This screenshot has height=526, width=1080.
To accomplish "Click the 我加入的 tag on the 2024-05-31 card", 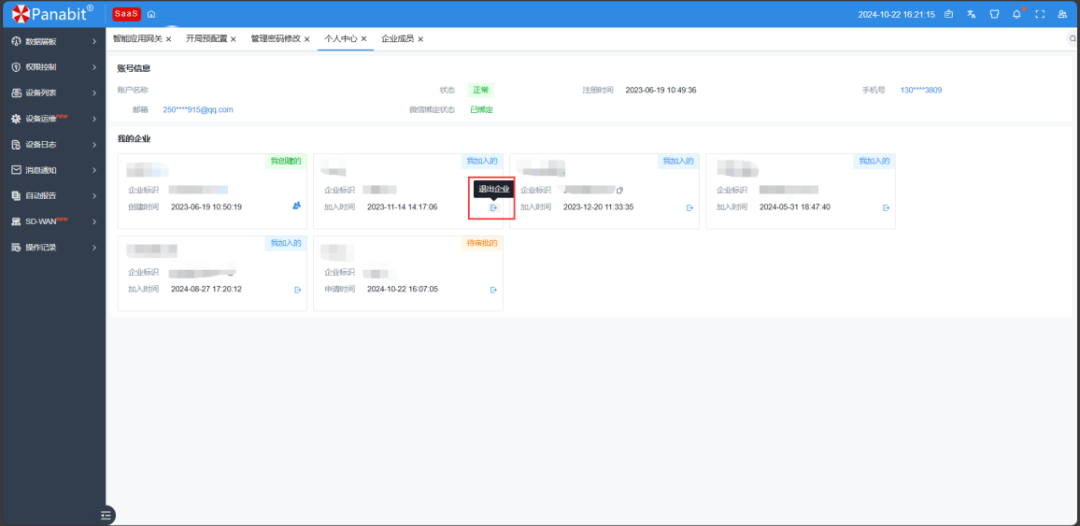I will coord(875,160).
